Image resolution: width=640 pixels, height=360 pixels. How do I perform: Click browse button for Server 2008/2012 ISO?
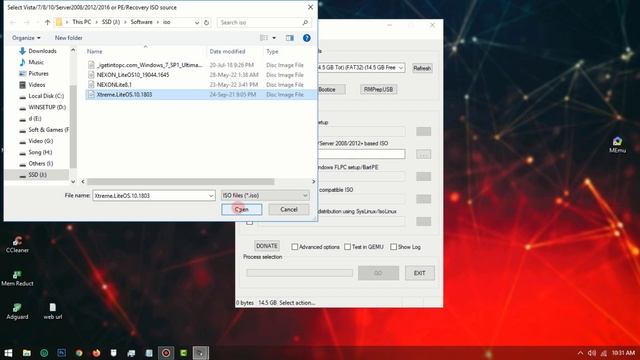[424, 154]
